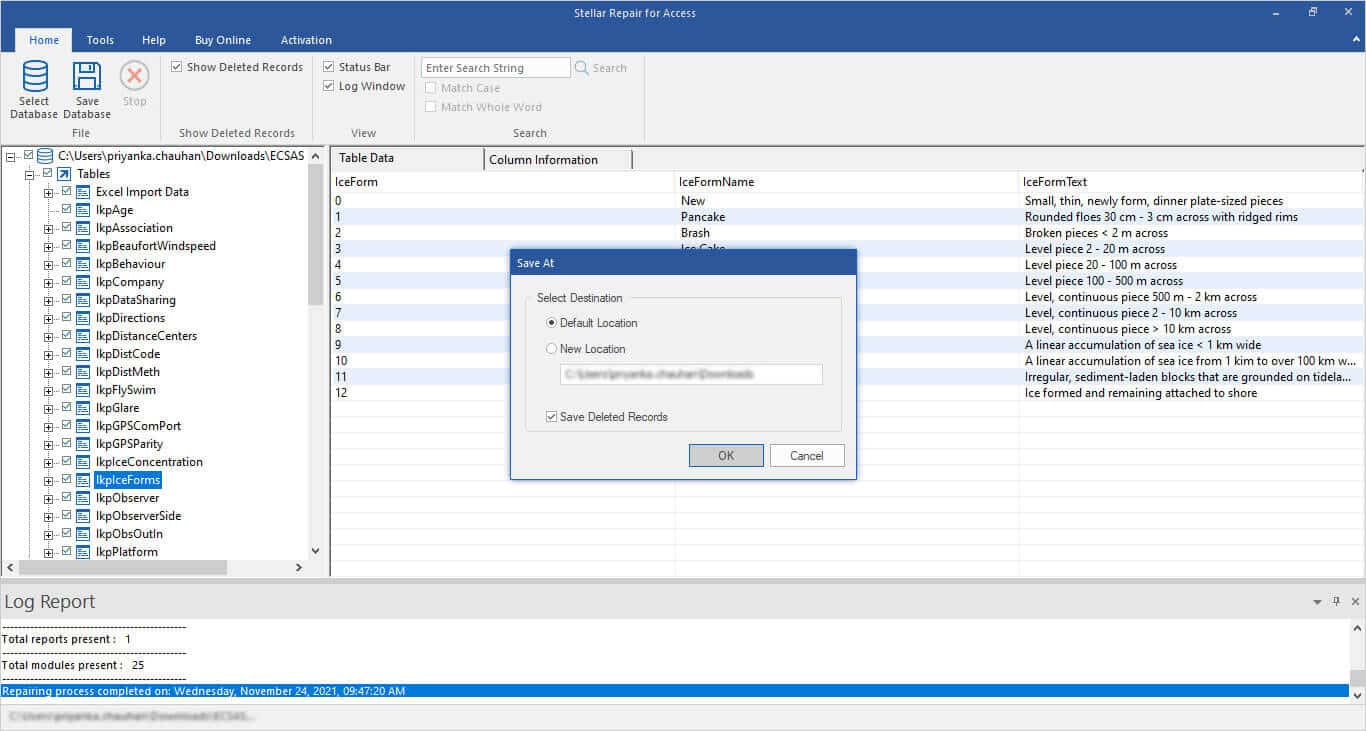
Task: Uncheck Save Deleted Records in dialog
Action: tap(552, 417)
